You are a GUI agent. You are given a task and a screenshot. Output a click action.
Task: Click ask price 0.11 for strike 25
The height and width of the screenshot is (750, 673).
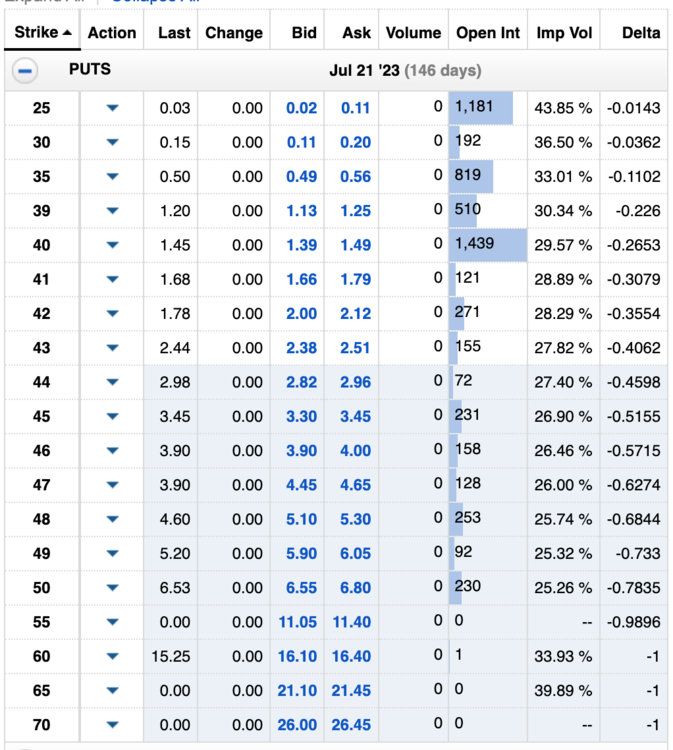click(355, 108)
